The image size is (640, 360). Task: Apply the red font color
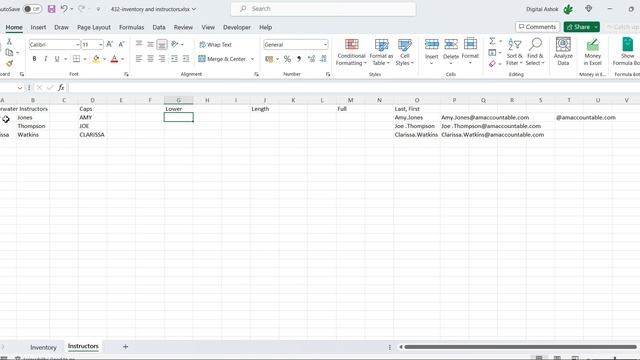click(x=114, y=59)
